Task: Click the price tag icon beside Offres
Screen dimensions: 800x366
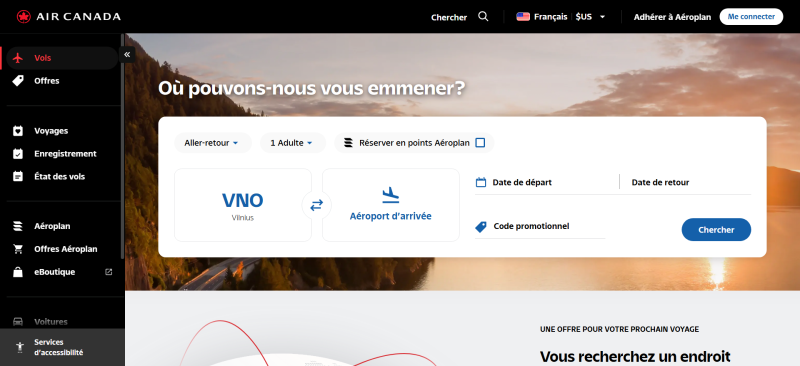Action: pos(18,81)
